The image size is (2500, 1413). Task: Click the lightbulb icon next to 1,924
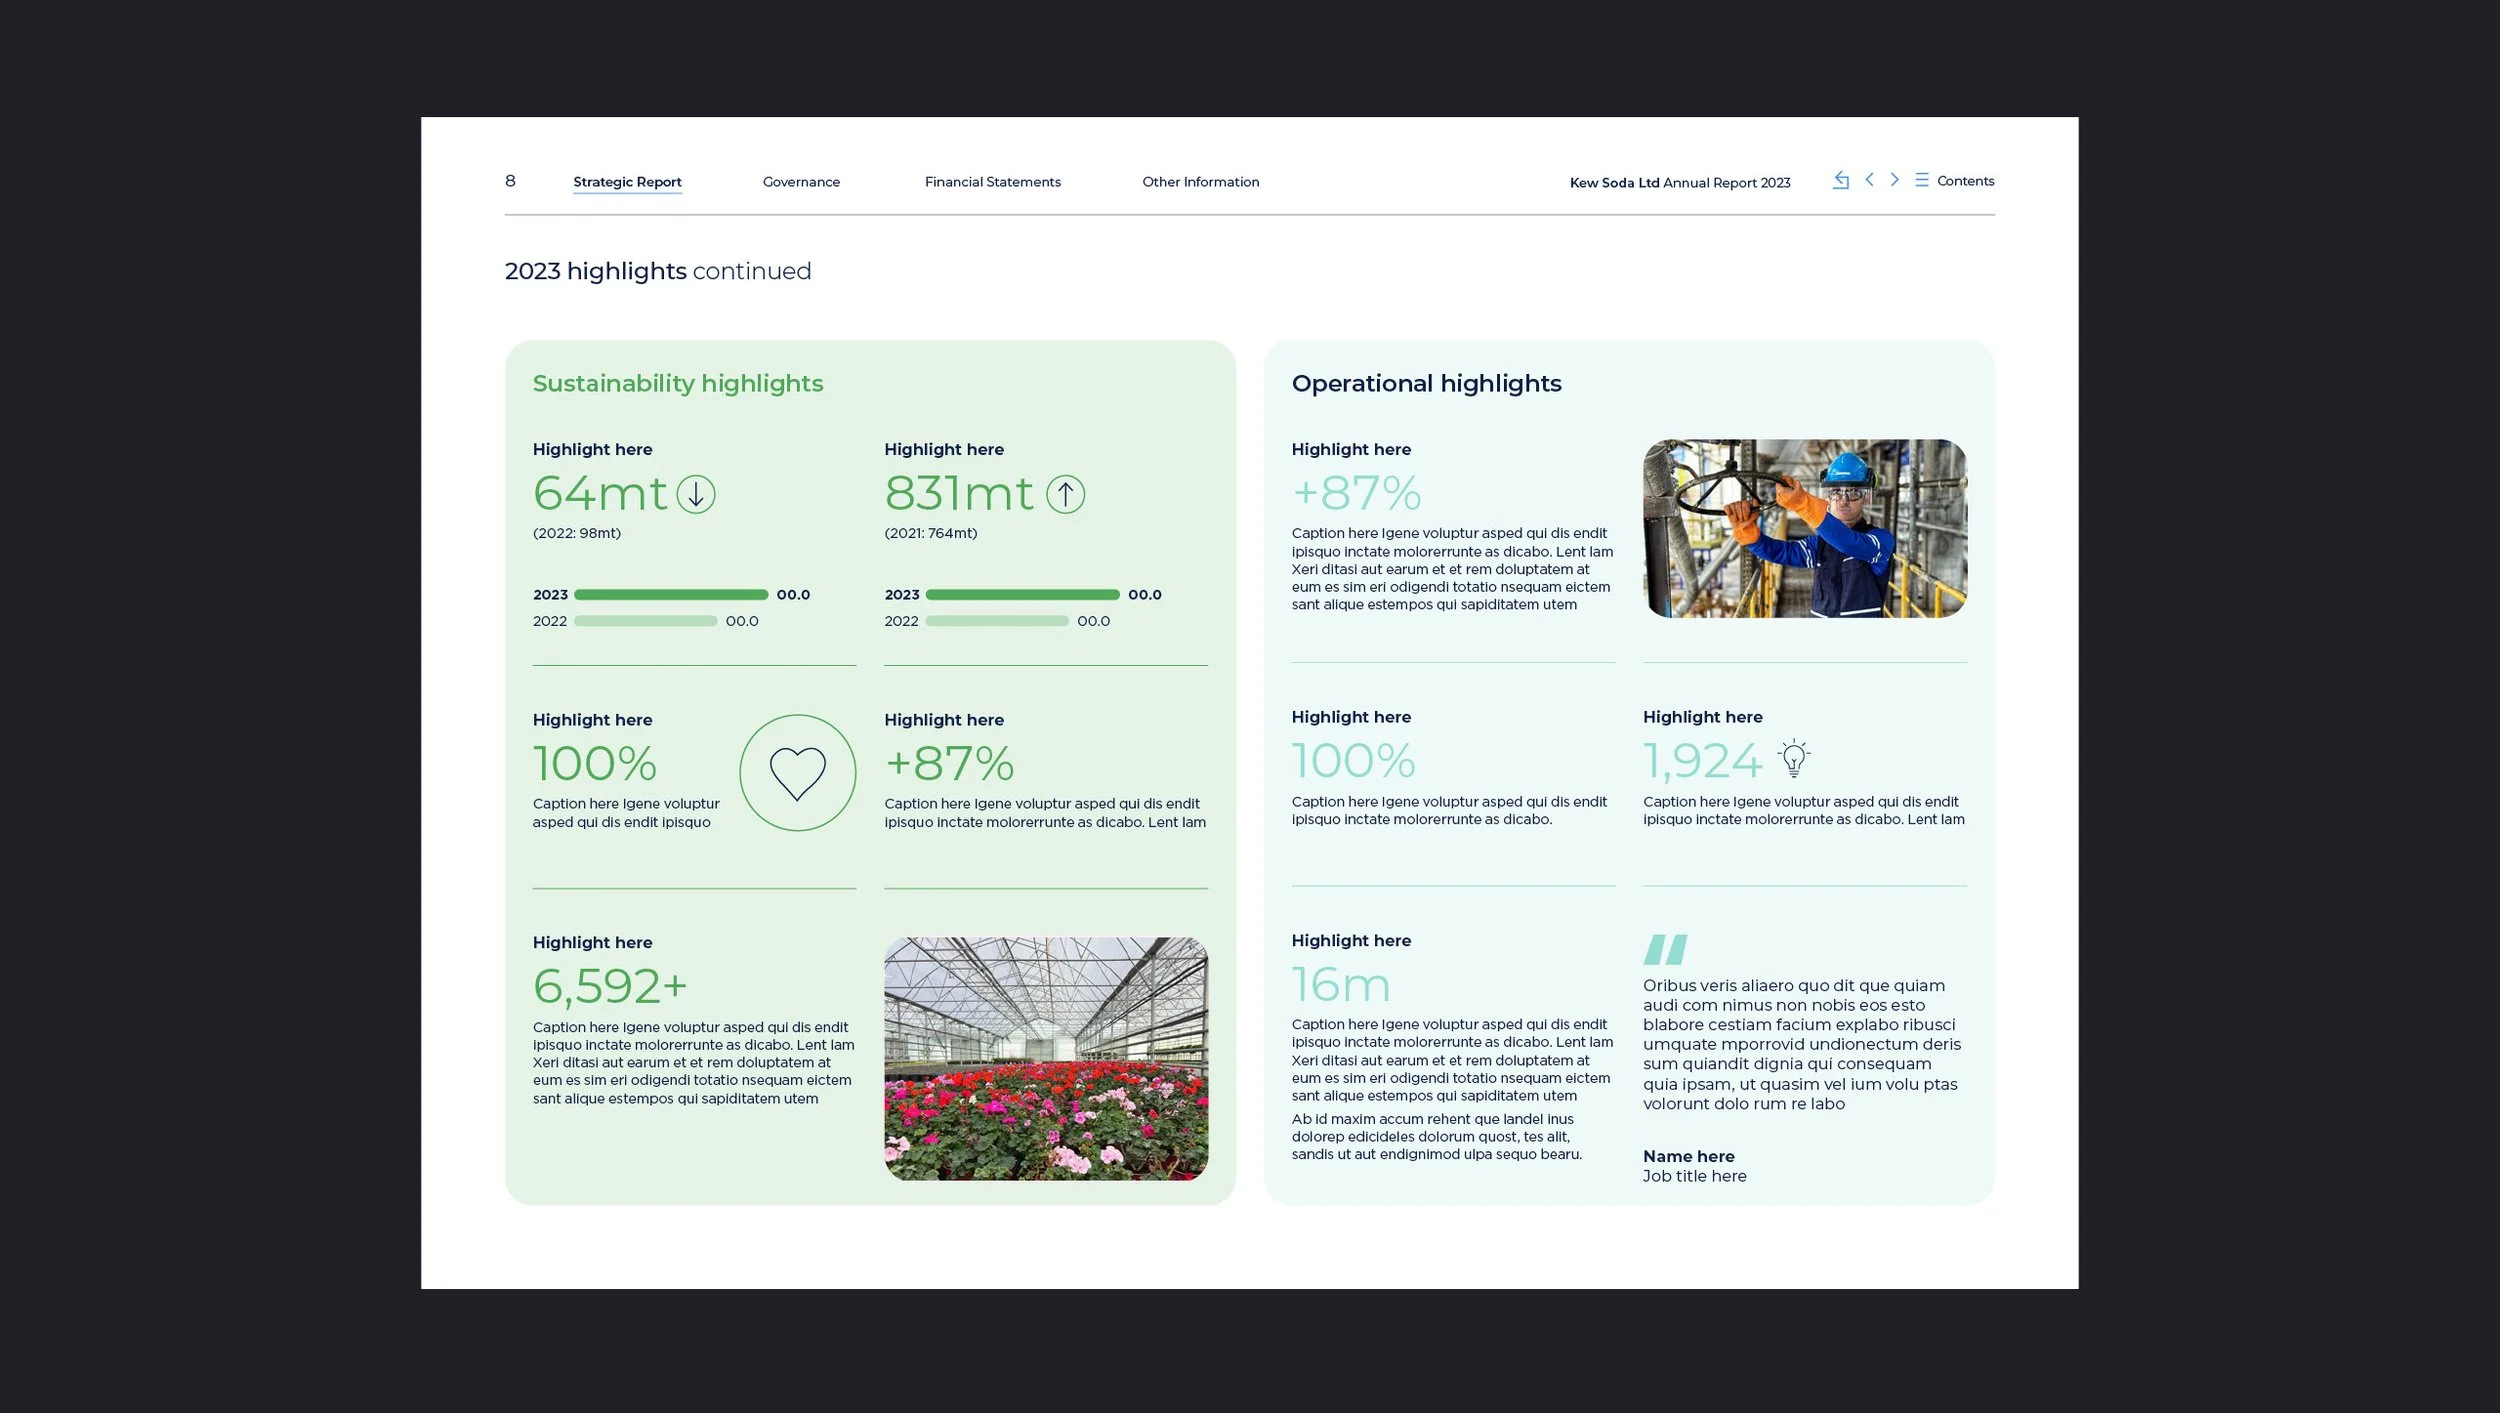tap(1794, 759)
